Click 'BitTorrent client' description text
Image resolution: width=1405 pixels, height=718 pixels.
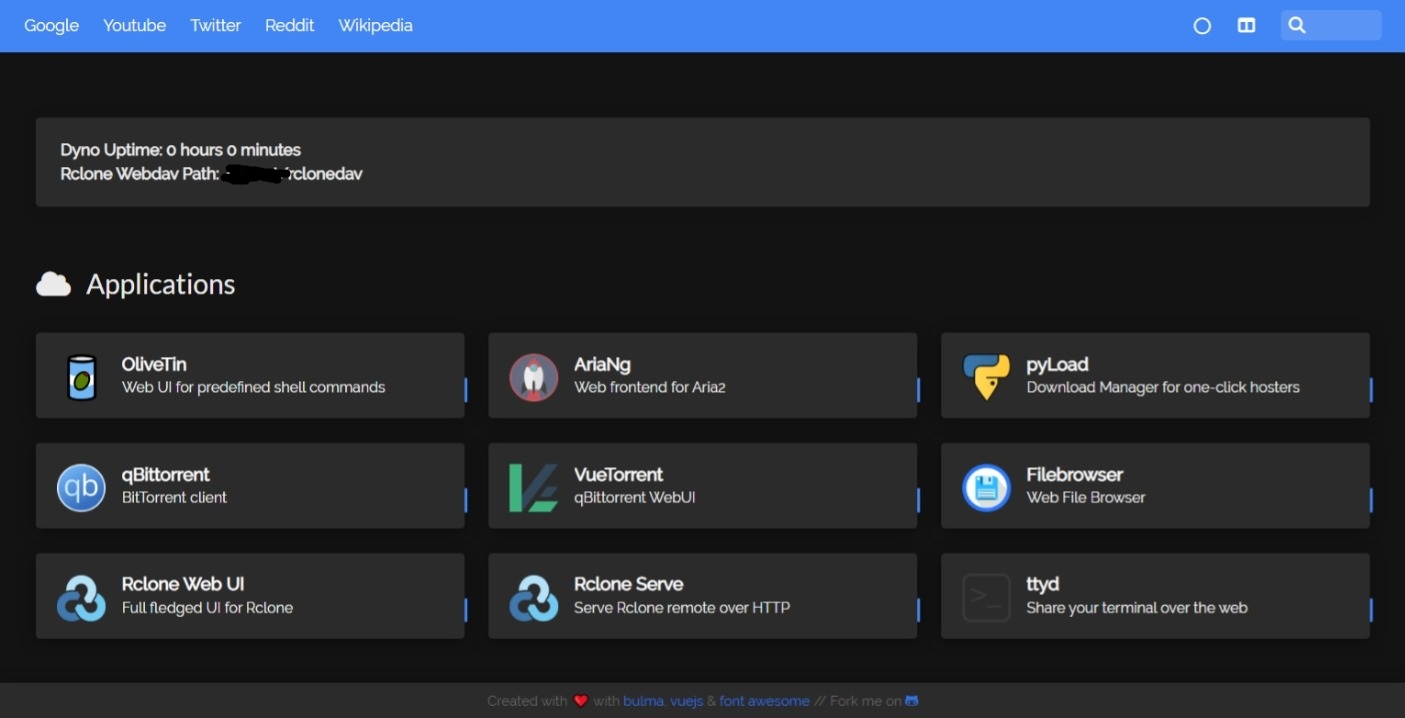pos(174,497)
